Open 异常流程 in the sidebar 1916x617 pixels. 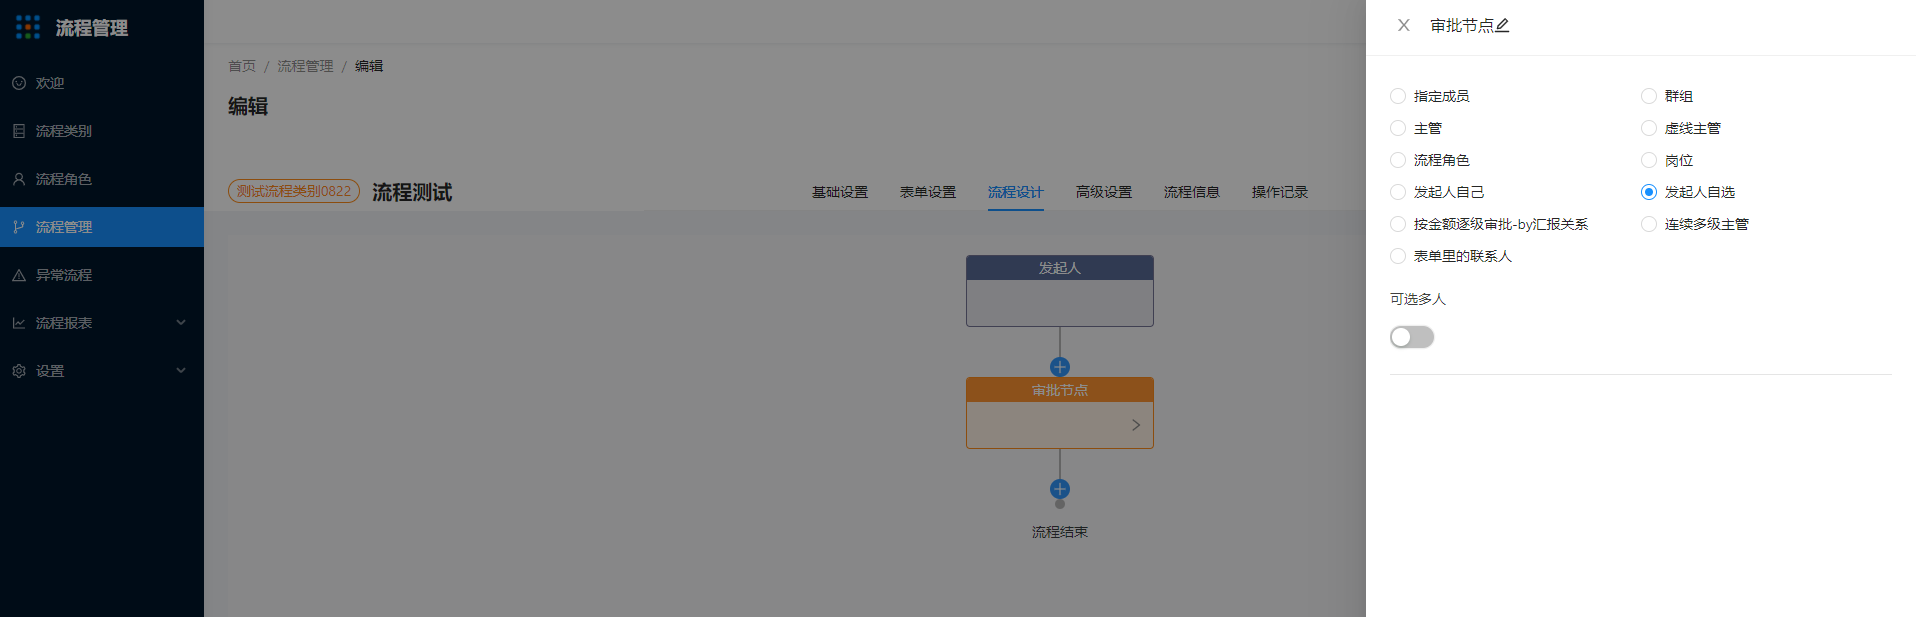click(102, 275)
